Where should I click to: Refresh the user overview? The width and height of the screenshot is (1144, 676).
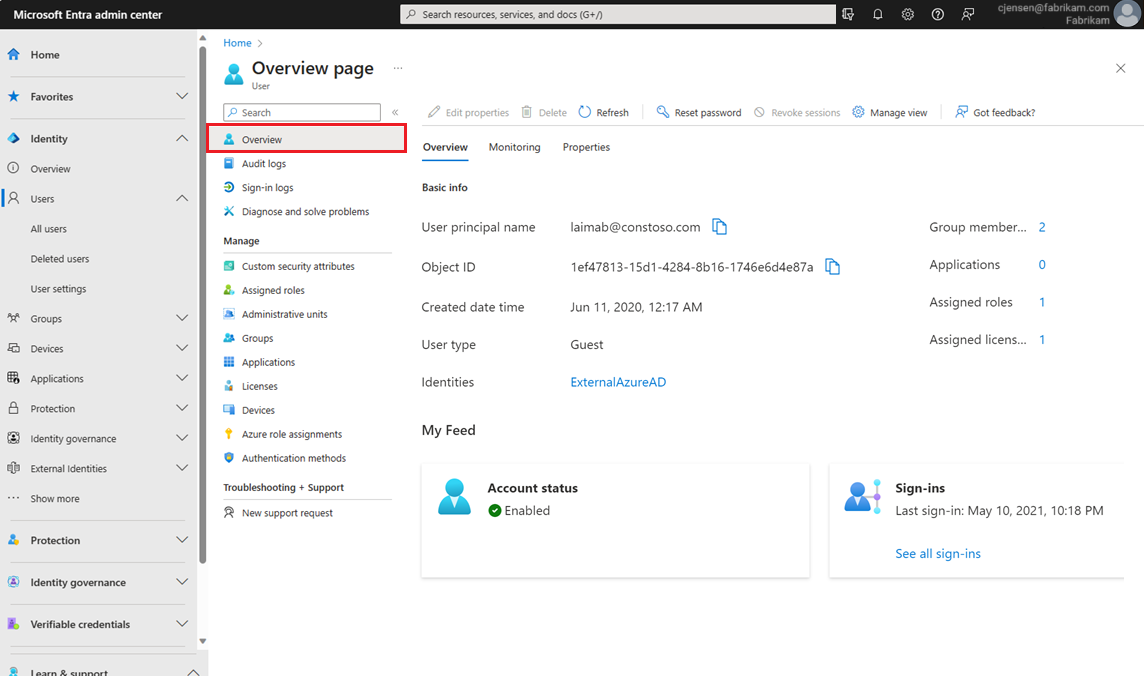point(603,112)
